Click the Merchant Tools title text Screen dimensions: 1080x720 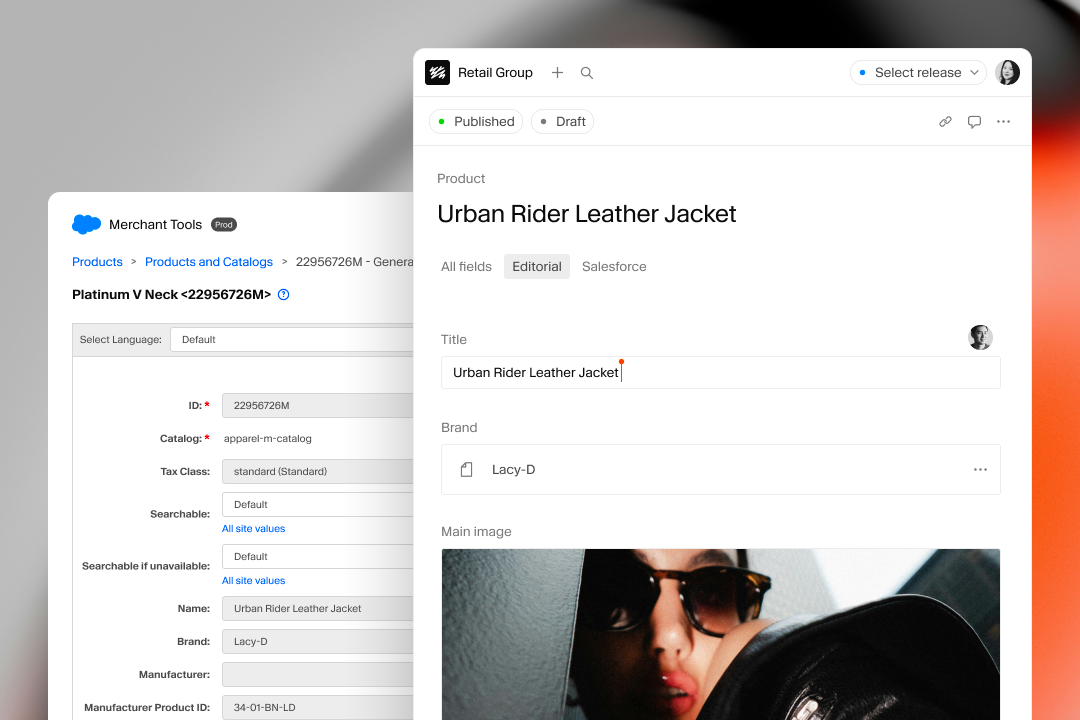coord(156,225)
